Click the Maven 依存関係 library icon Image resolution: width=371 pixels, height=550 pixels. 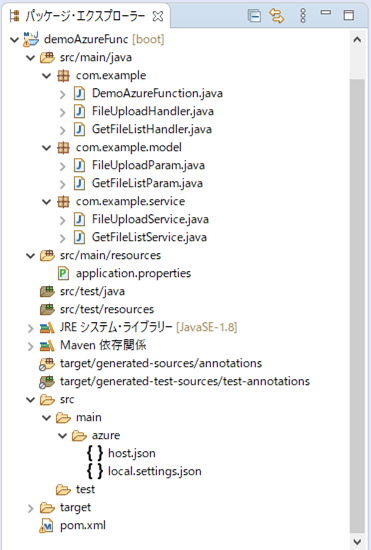47,346
